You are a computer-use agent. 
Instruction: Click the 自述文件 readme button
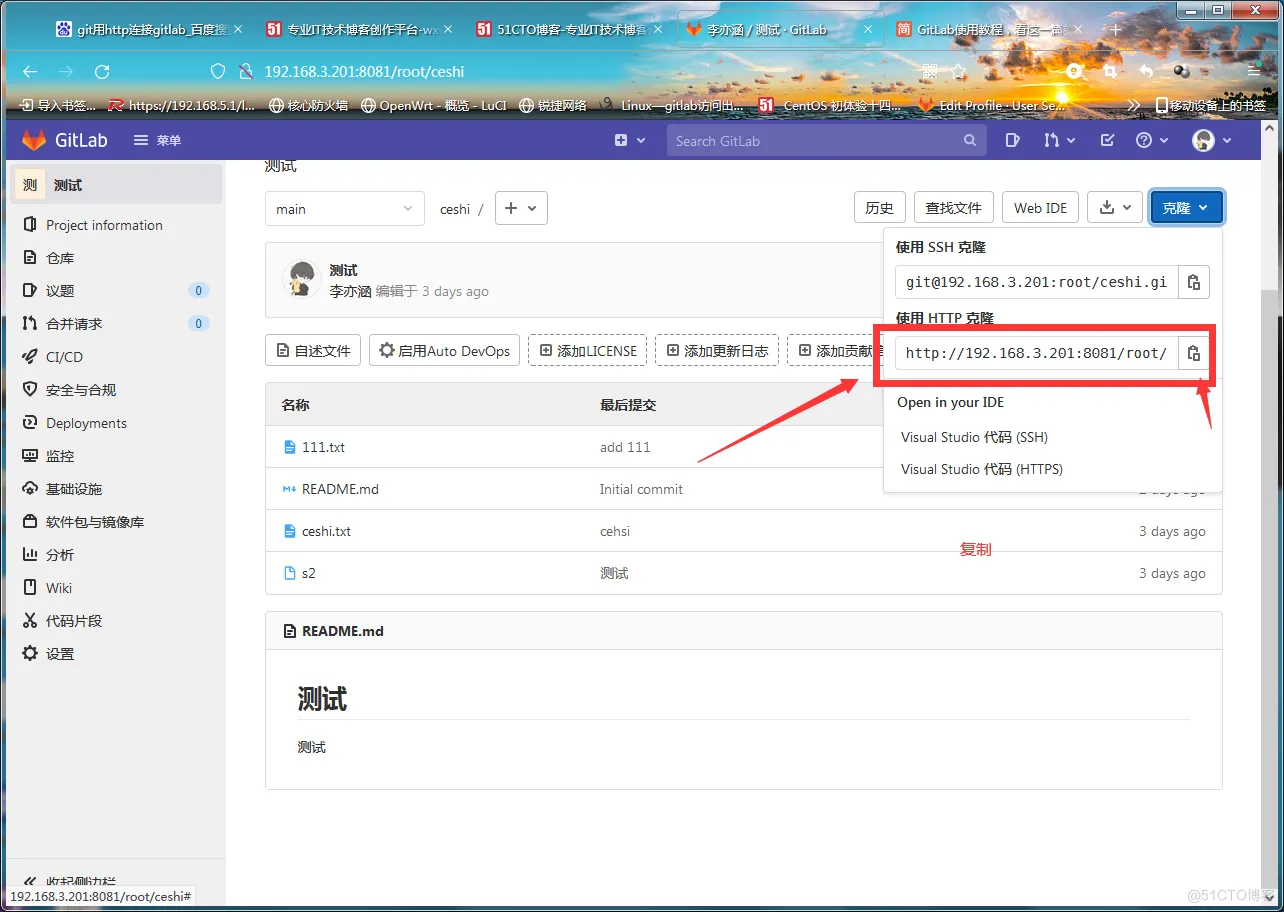pos(313,350)
